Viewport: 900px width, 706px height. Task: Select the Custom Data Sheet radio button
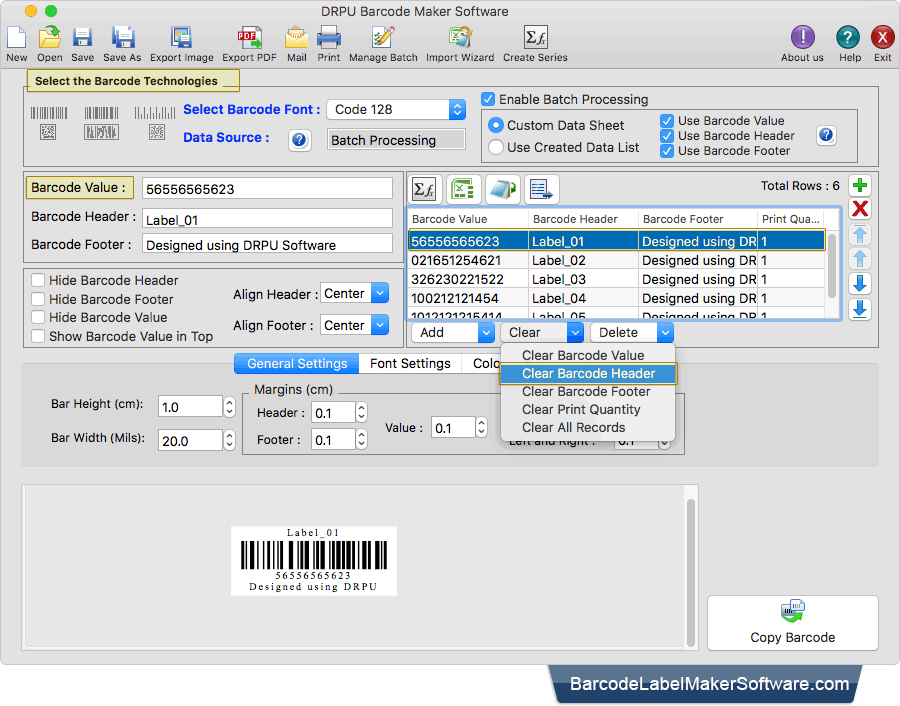[x=495, y=125]
